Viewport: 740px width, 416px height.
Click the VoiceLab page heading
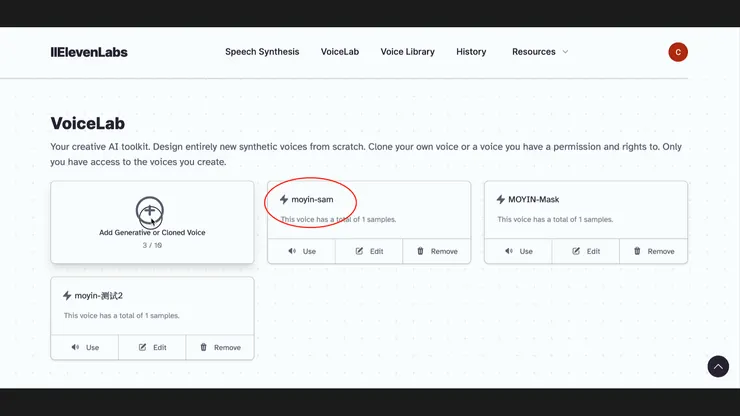point(88,123)
